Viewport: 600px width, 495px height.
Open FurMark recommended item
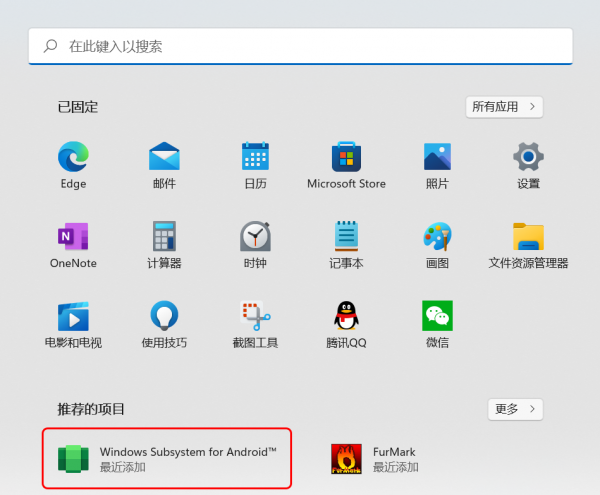(375, 459)
